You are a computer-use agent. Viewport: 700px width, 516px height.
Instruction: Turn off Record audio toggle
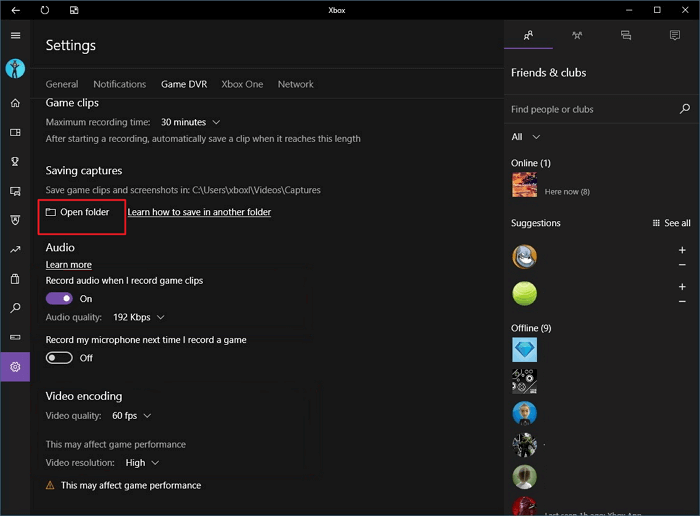(59, 299)
